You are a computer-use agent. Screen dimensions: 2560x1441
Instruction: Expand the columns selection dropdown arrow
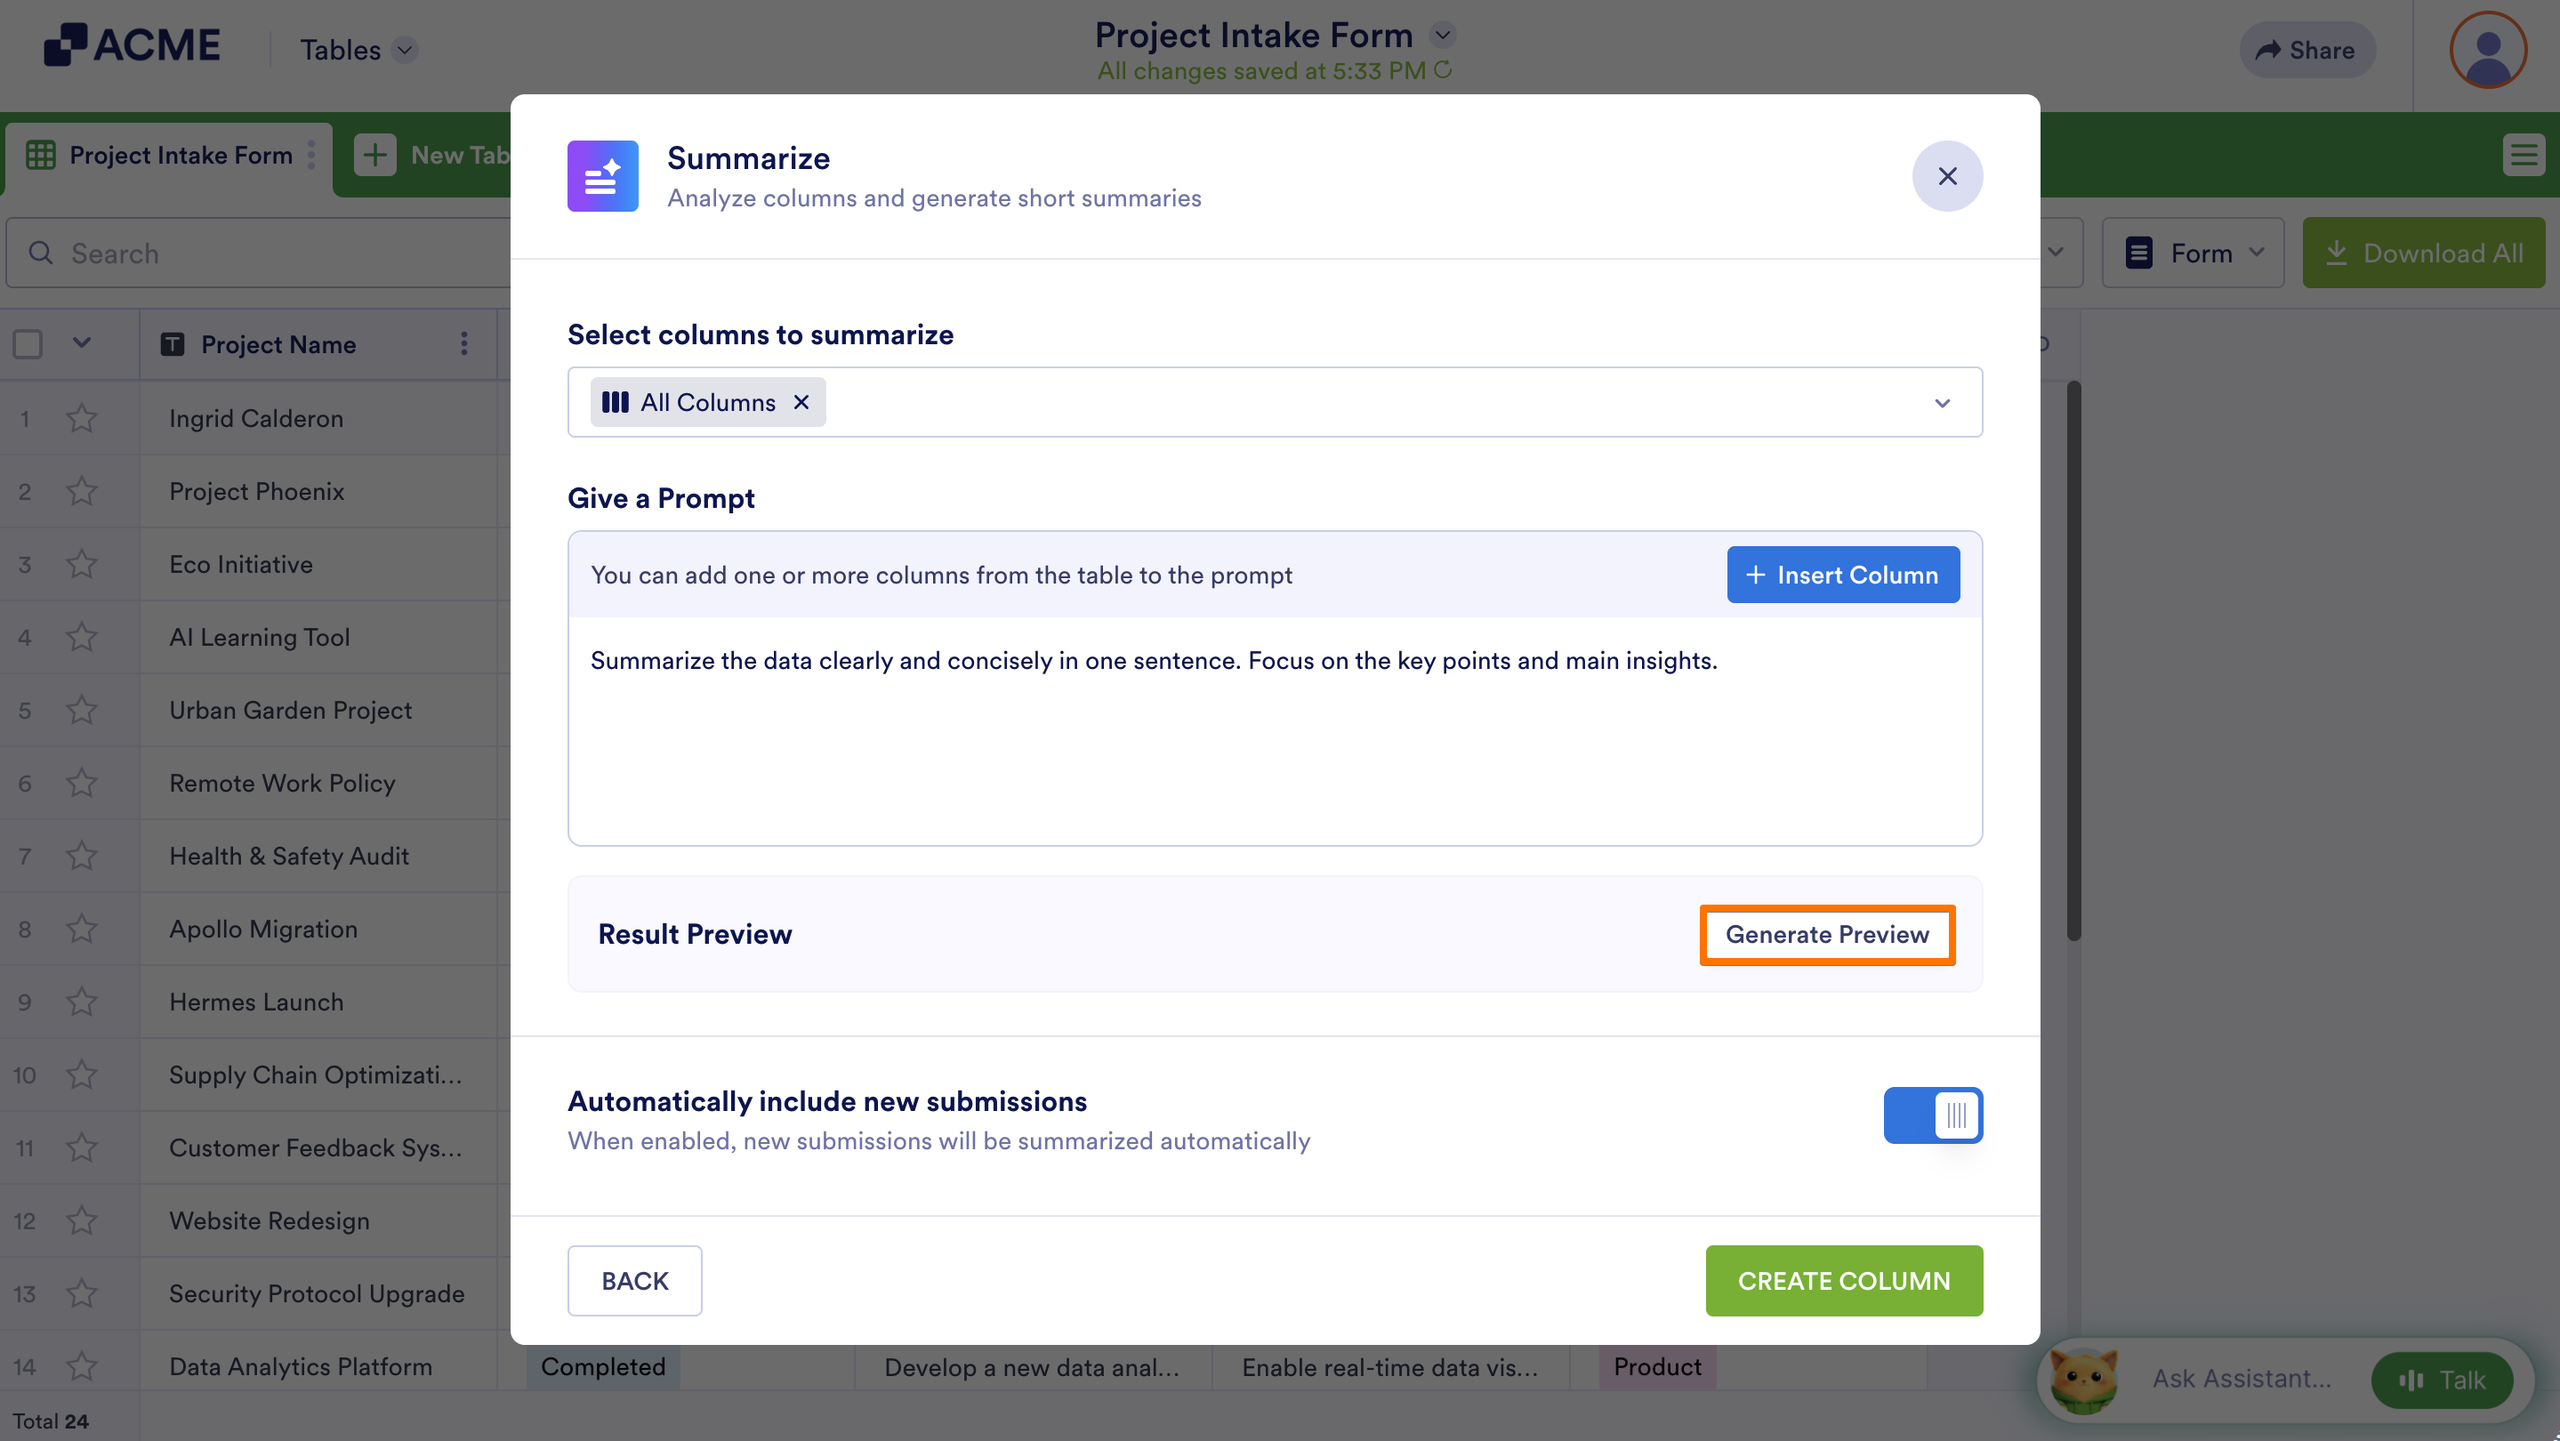(x=1942, y=403)
